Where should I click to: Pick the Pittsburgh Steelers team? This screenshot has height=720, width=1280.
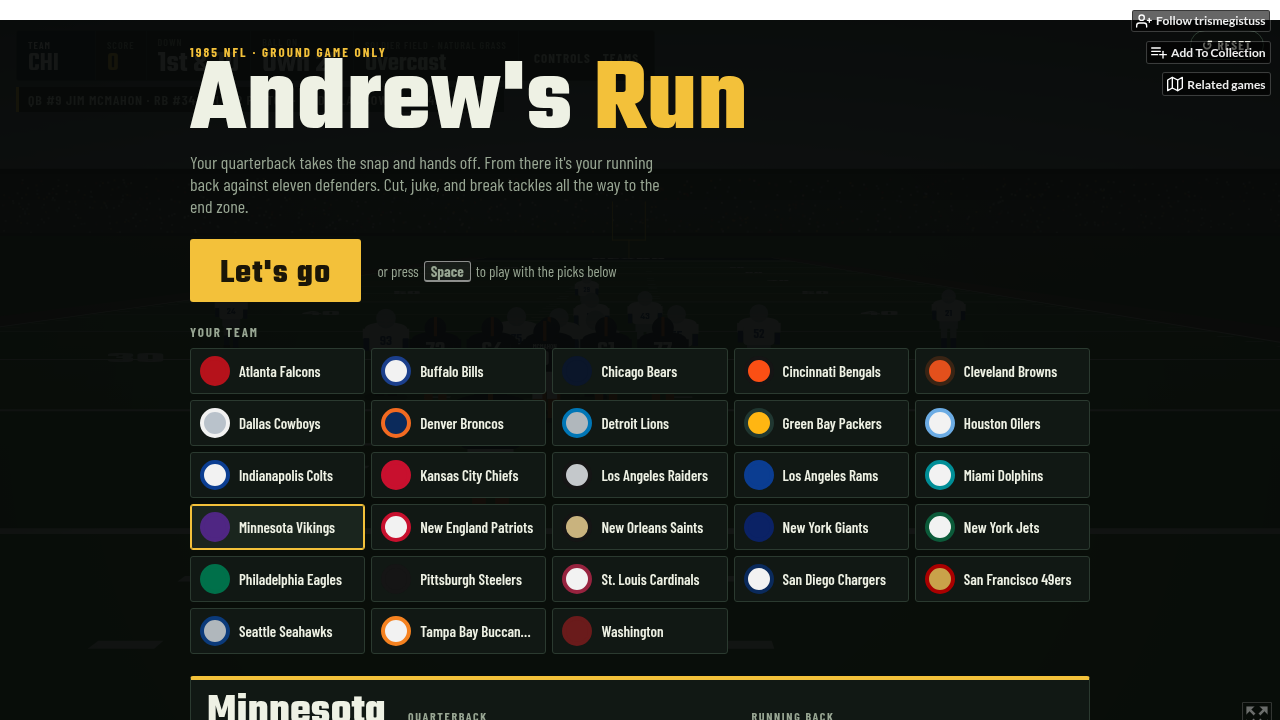[458, 579]
